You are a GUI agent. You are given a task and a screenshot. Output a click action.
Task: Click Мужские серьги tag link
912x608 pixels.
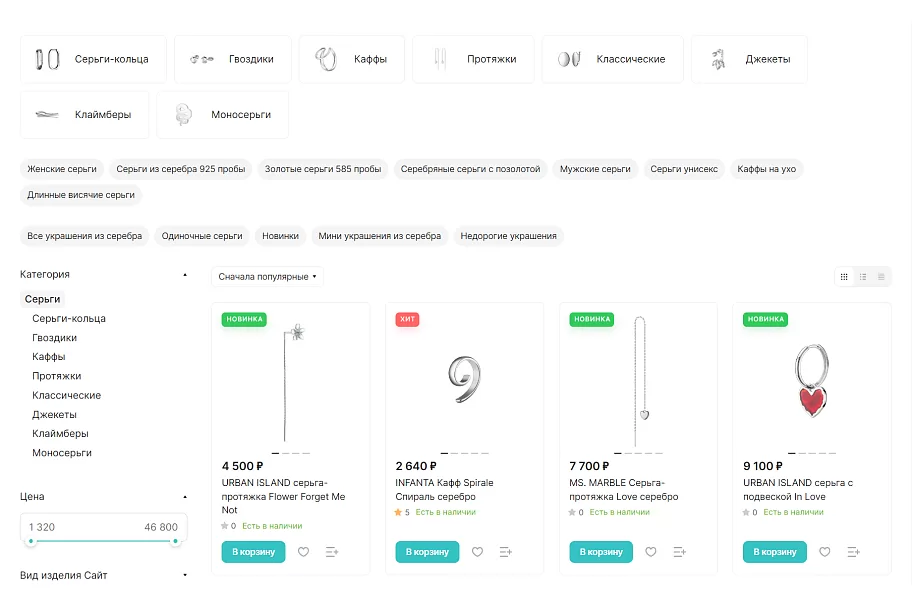click(595, 169)
